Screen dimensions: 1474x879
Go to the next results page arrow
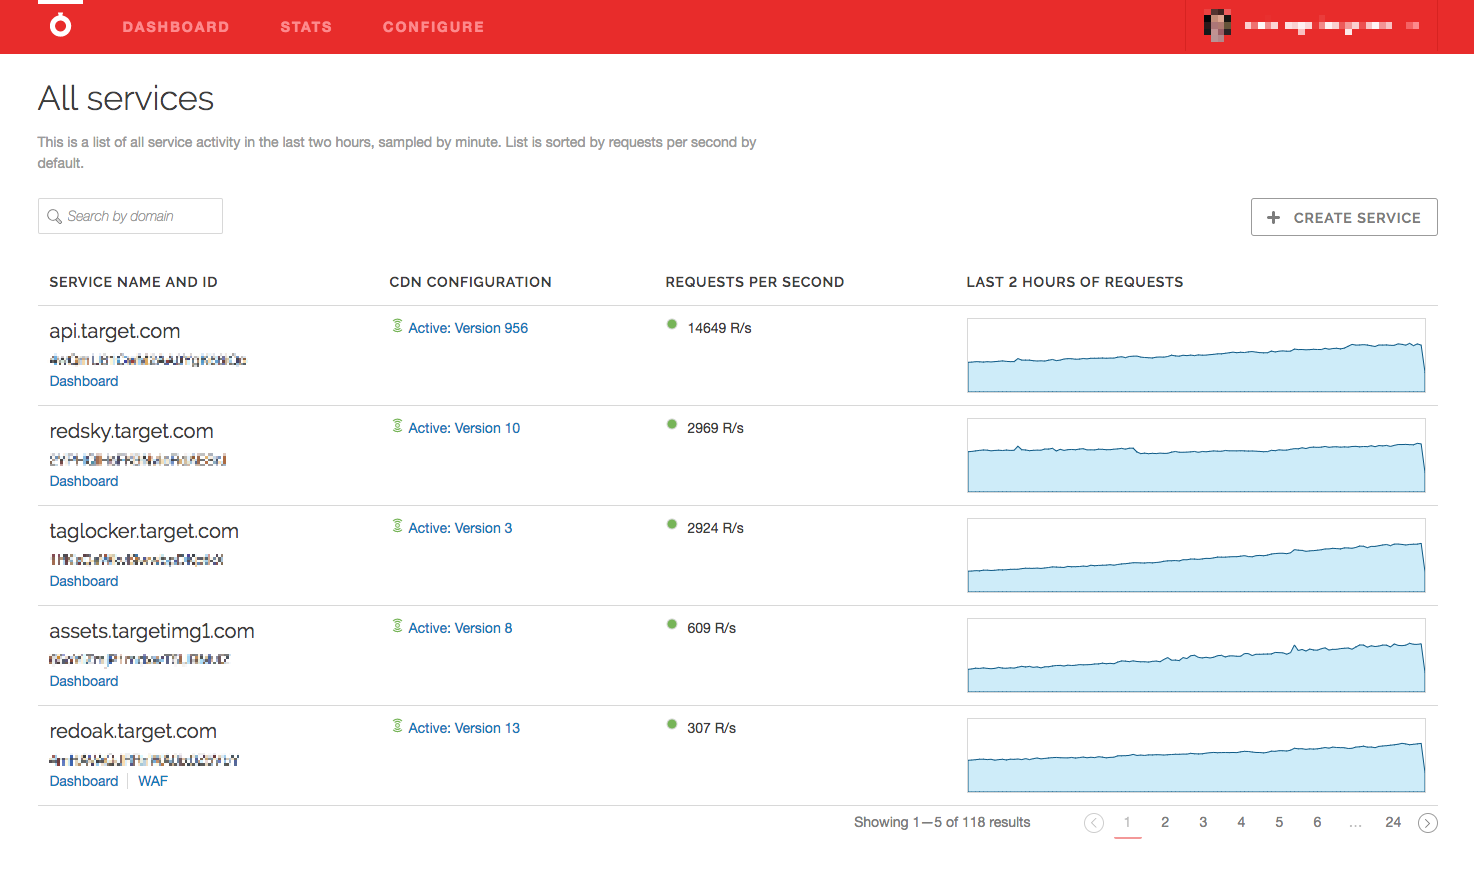coord(1428,823)
